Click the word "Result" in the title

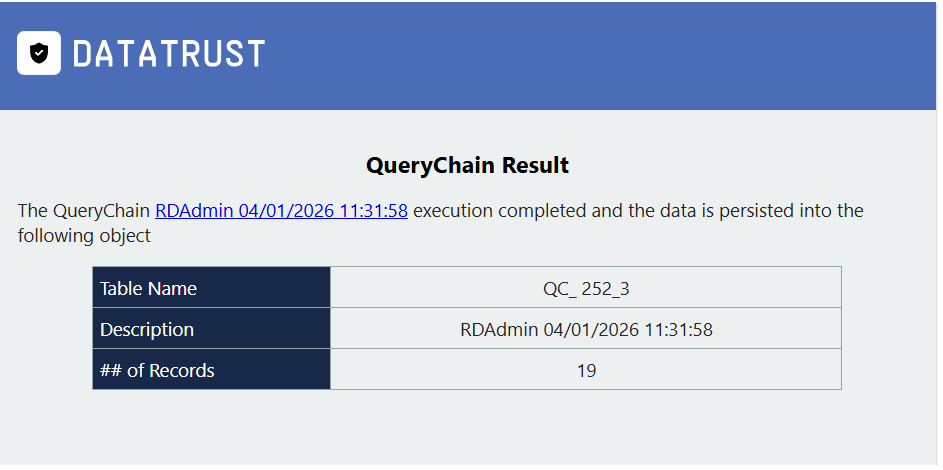(x=535, y=165)
